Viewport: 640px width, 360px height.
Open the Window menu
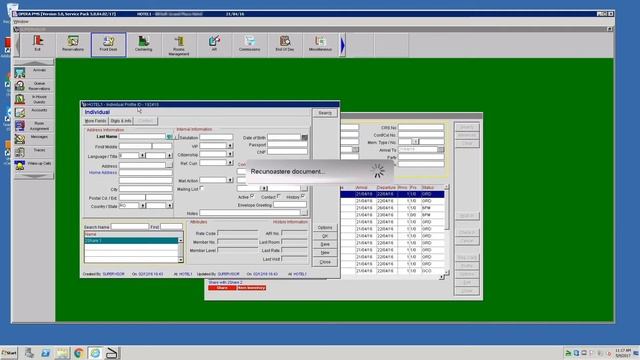click(20, 22)
